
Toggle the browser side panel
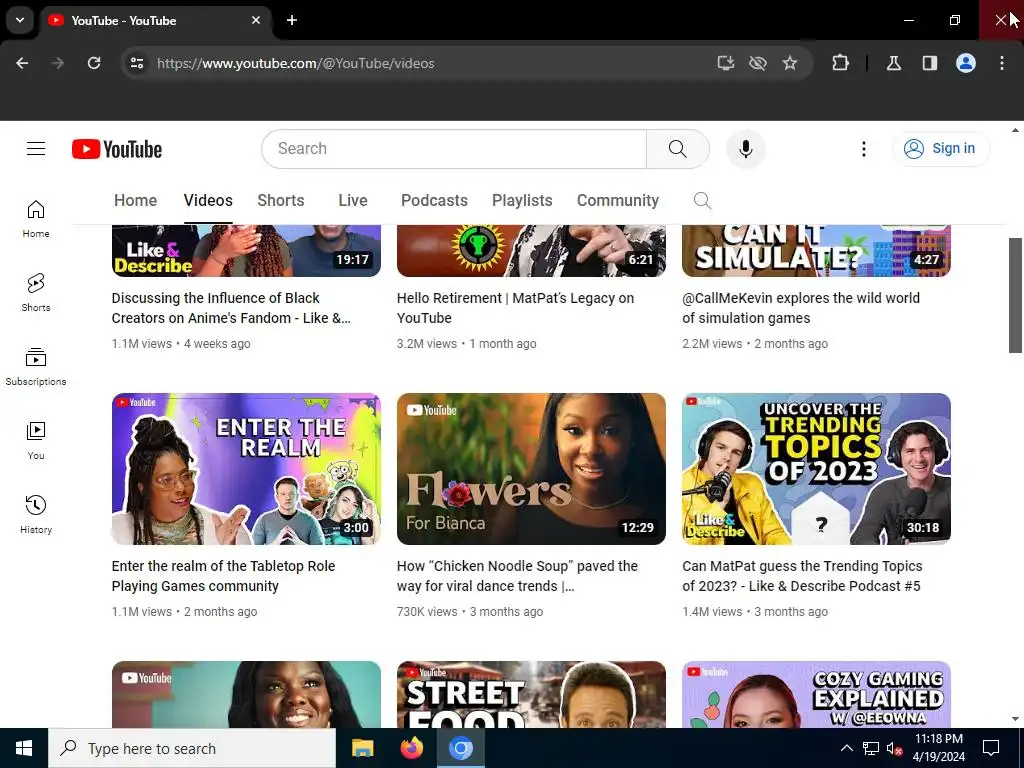[x=929, y=63]
